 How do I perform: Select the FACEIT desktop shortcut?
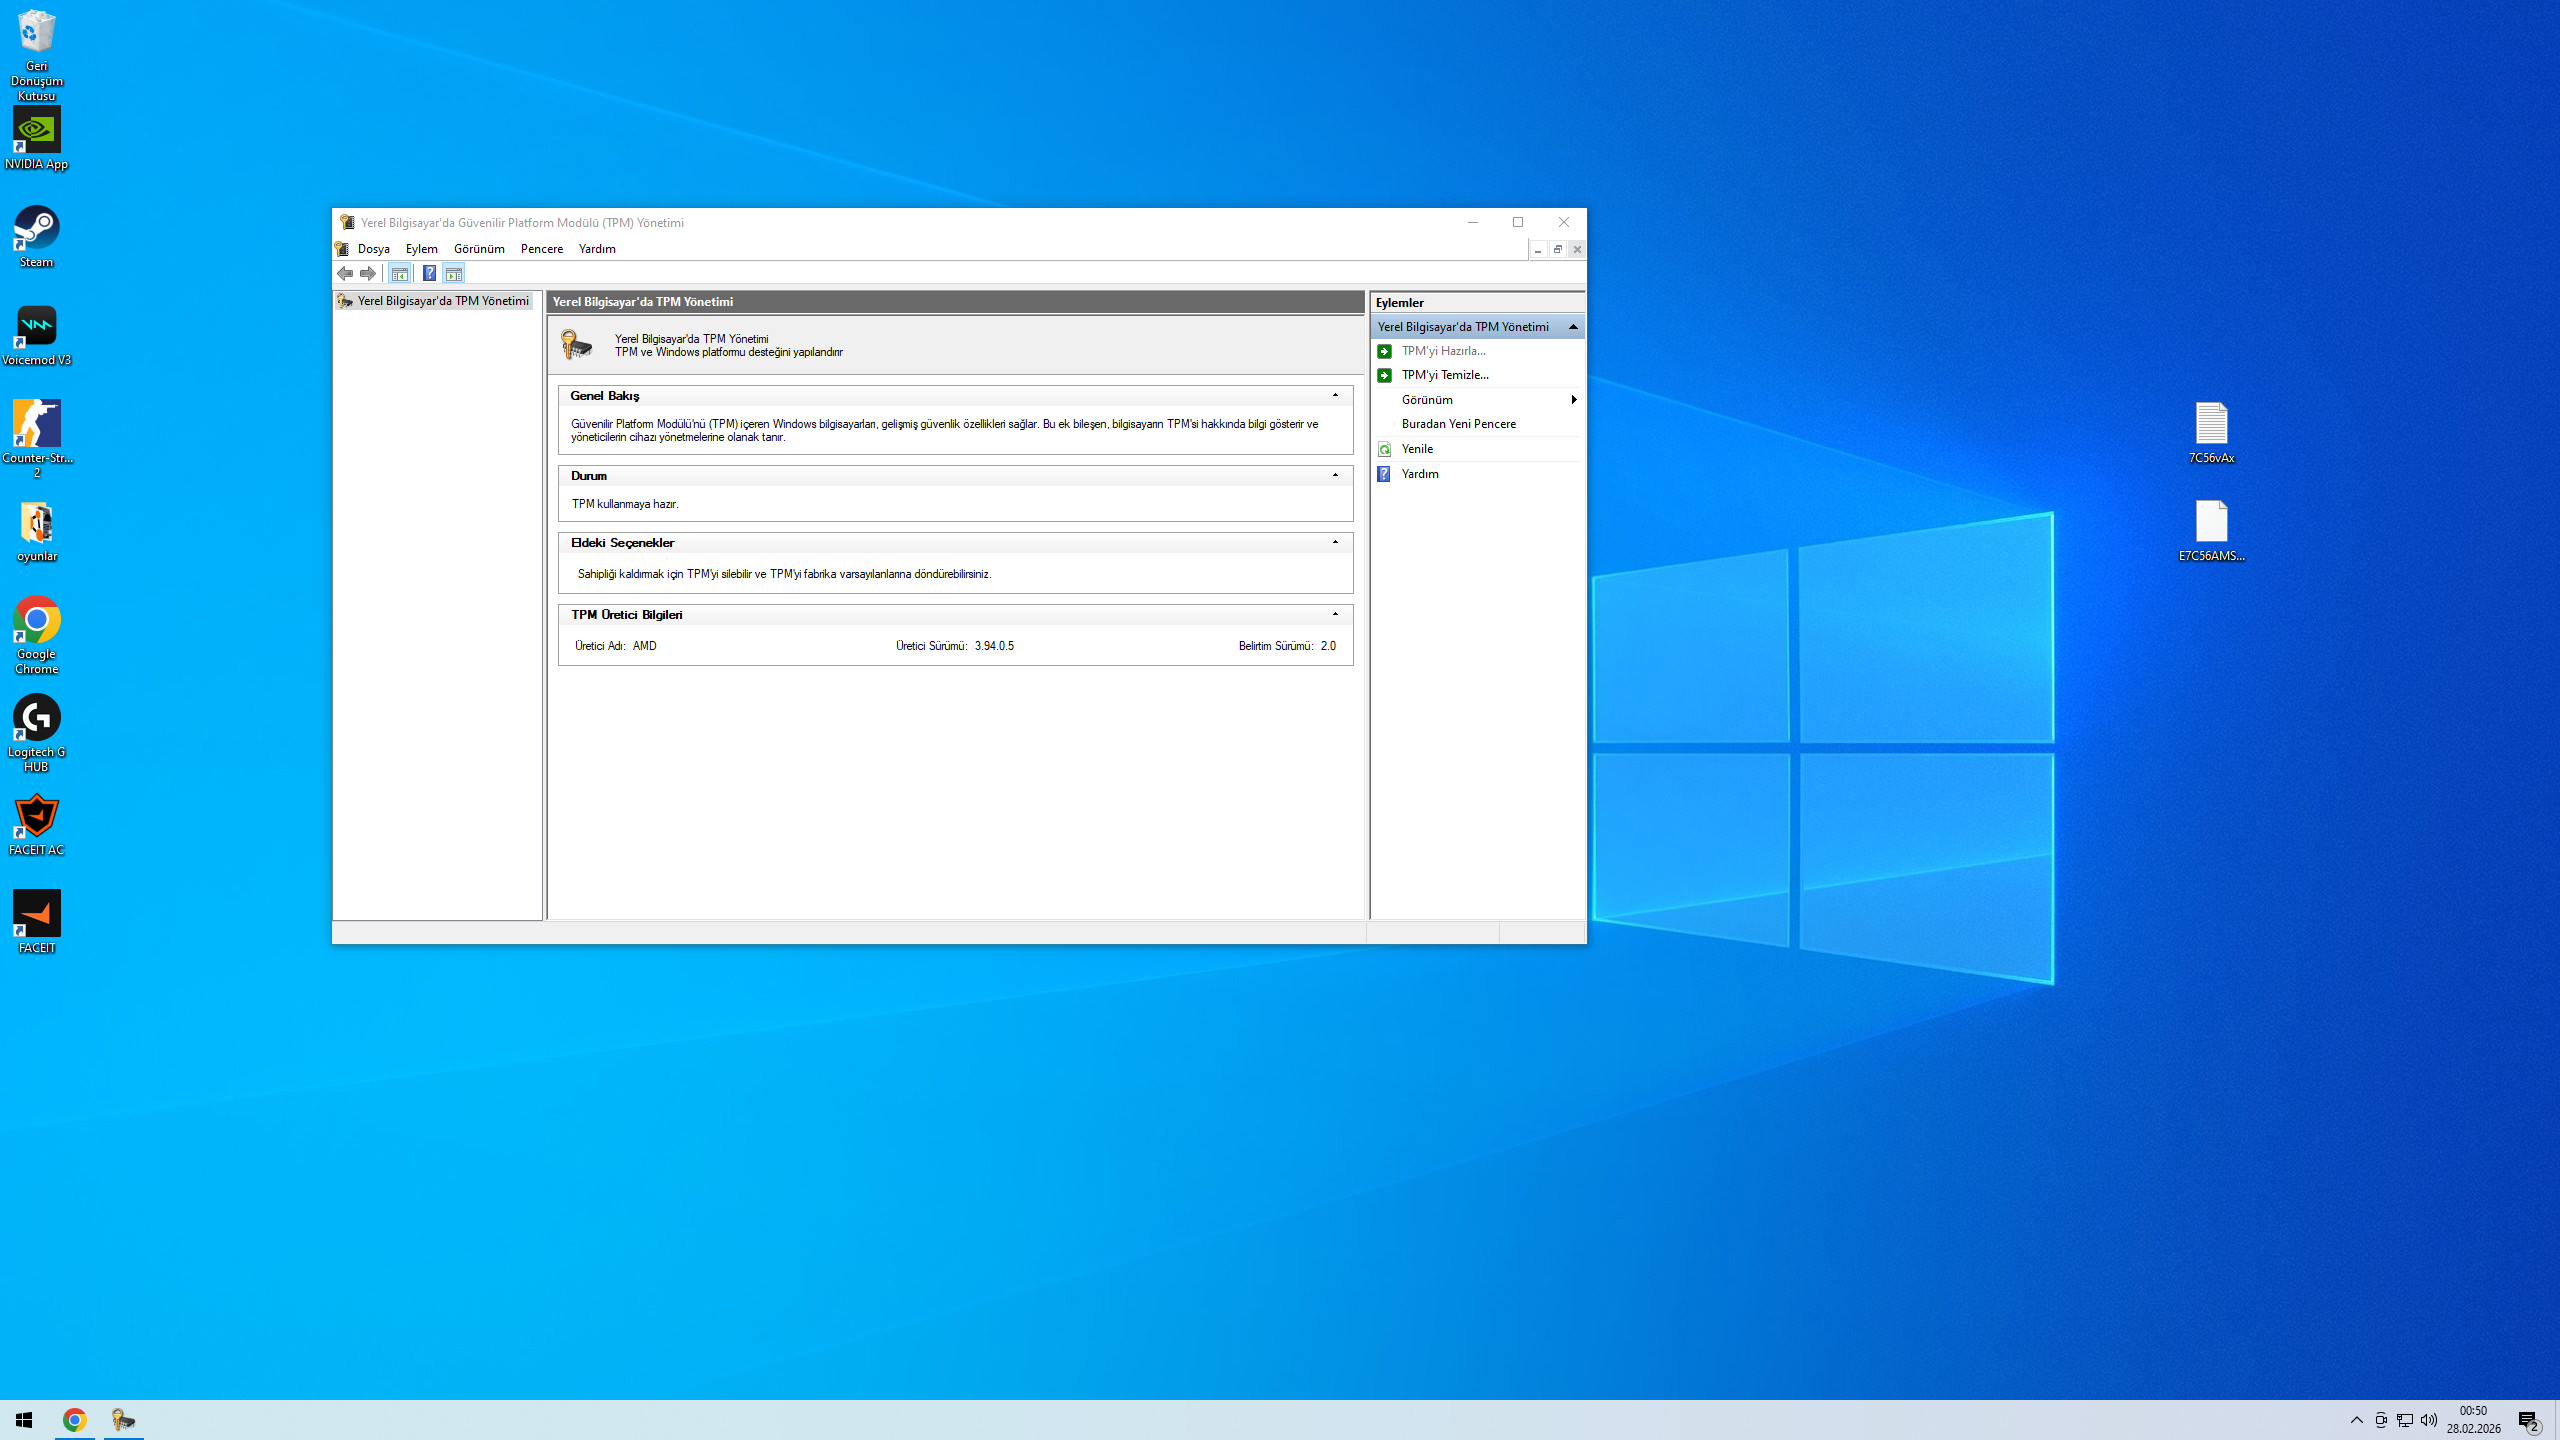(36, 922)
